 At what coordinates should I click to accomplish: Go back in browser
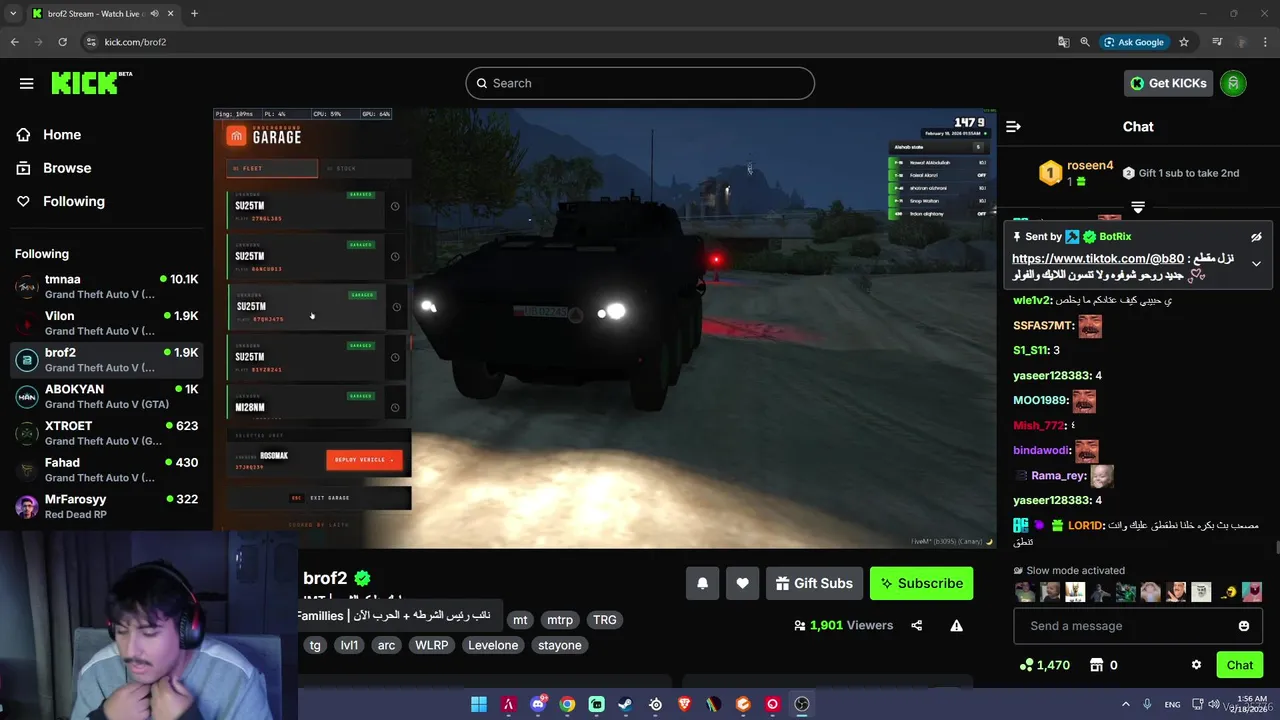click(x=15, y=42)
